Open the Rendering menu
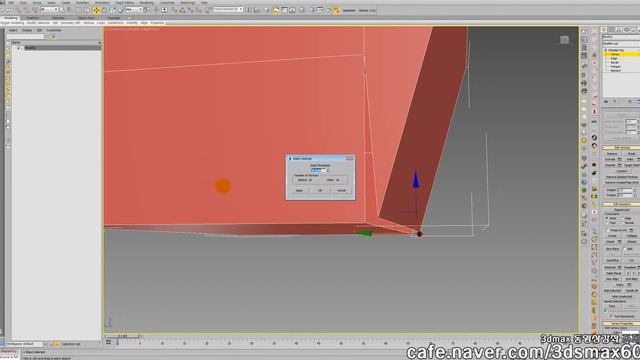Image resolution: width=640 pixels, height=360 pixels. point(147,2)
